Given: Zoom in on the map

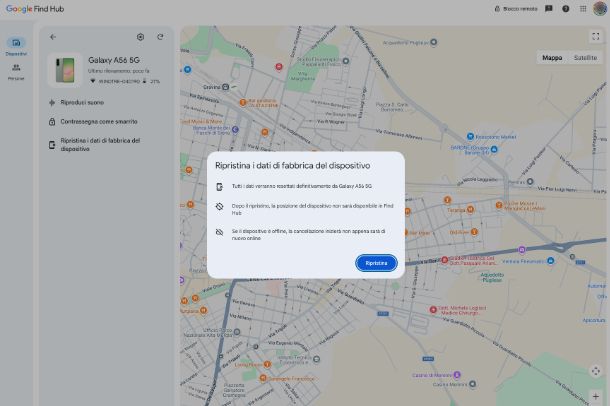Looking at the screenshot, I should point(596,396).
